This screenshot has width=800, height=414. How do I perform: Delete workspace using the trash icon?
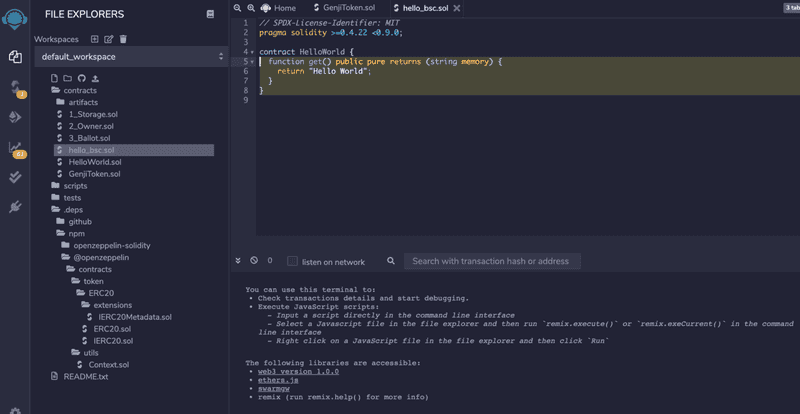[x=123, y=39]
